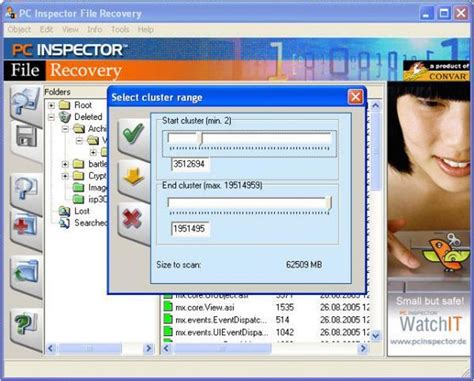This screenshot has height=381, width=474.
Task: Click the Crypt folder icon
Action: (78, 175)
